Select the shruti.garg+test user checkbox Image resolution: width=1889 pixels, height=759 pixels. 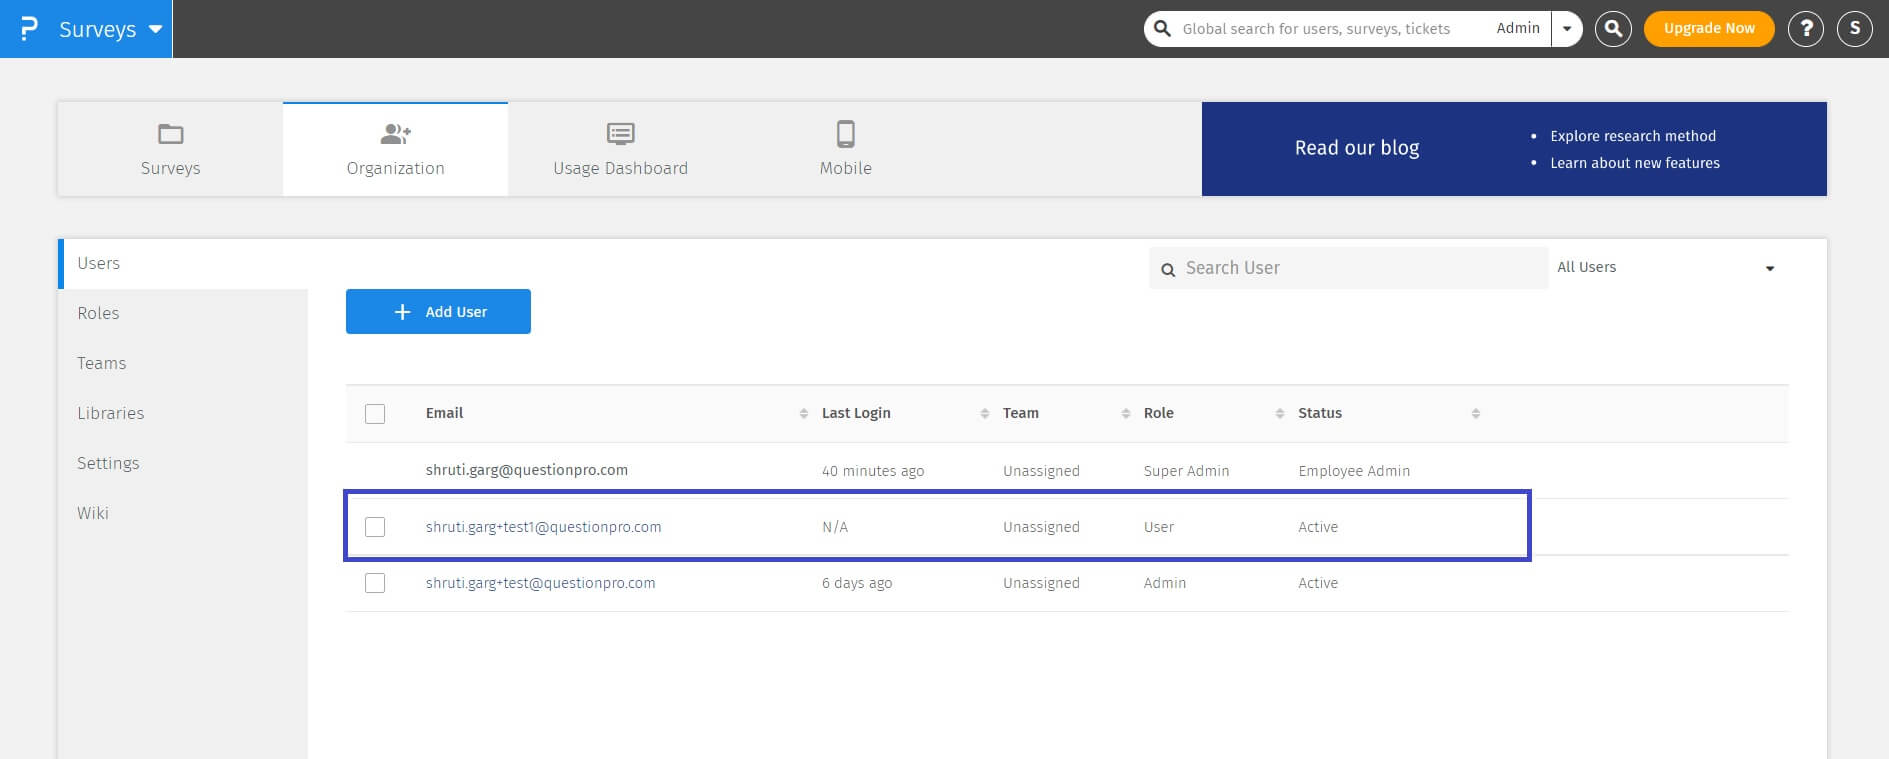(375, 583)
